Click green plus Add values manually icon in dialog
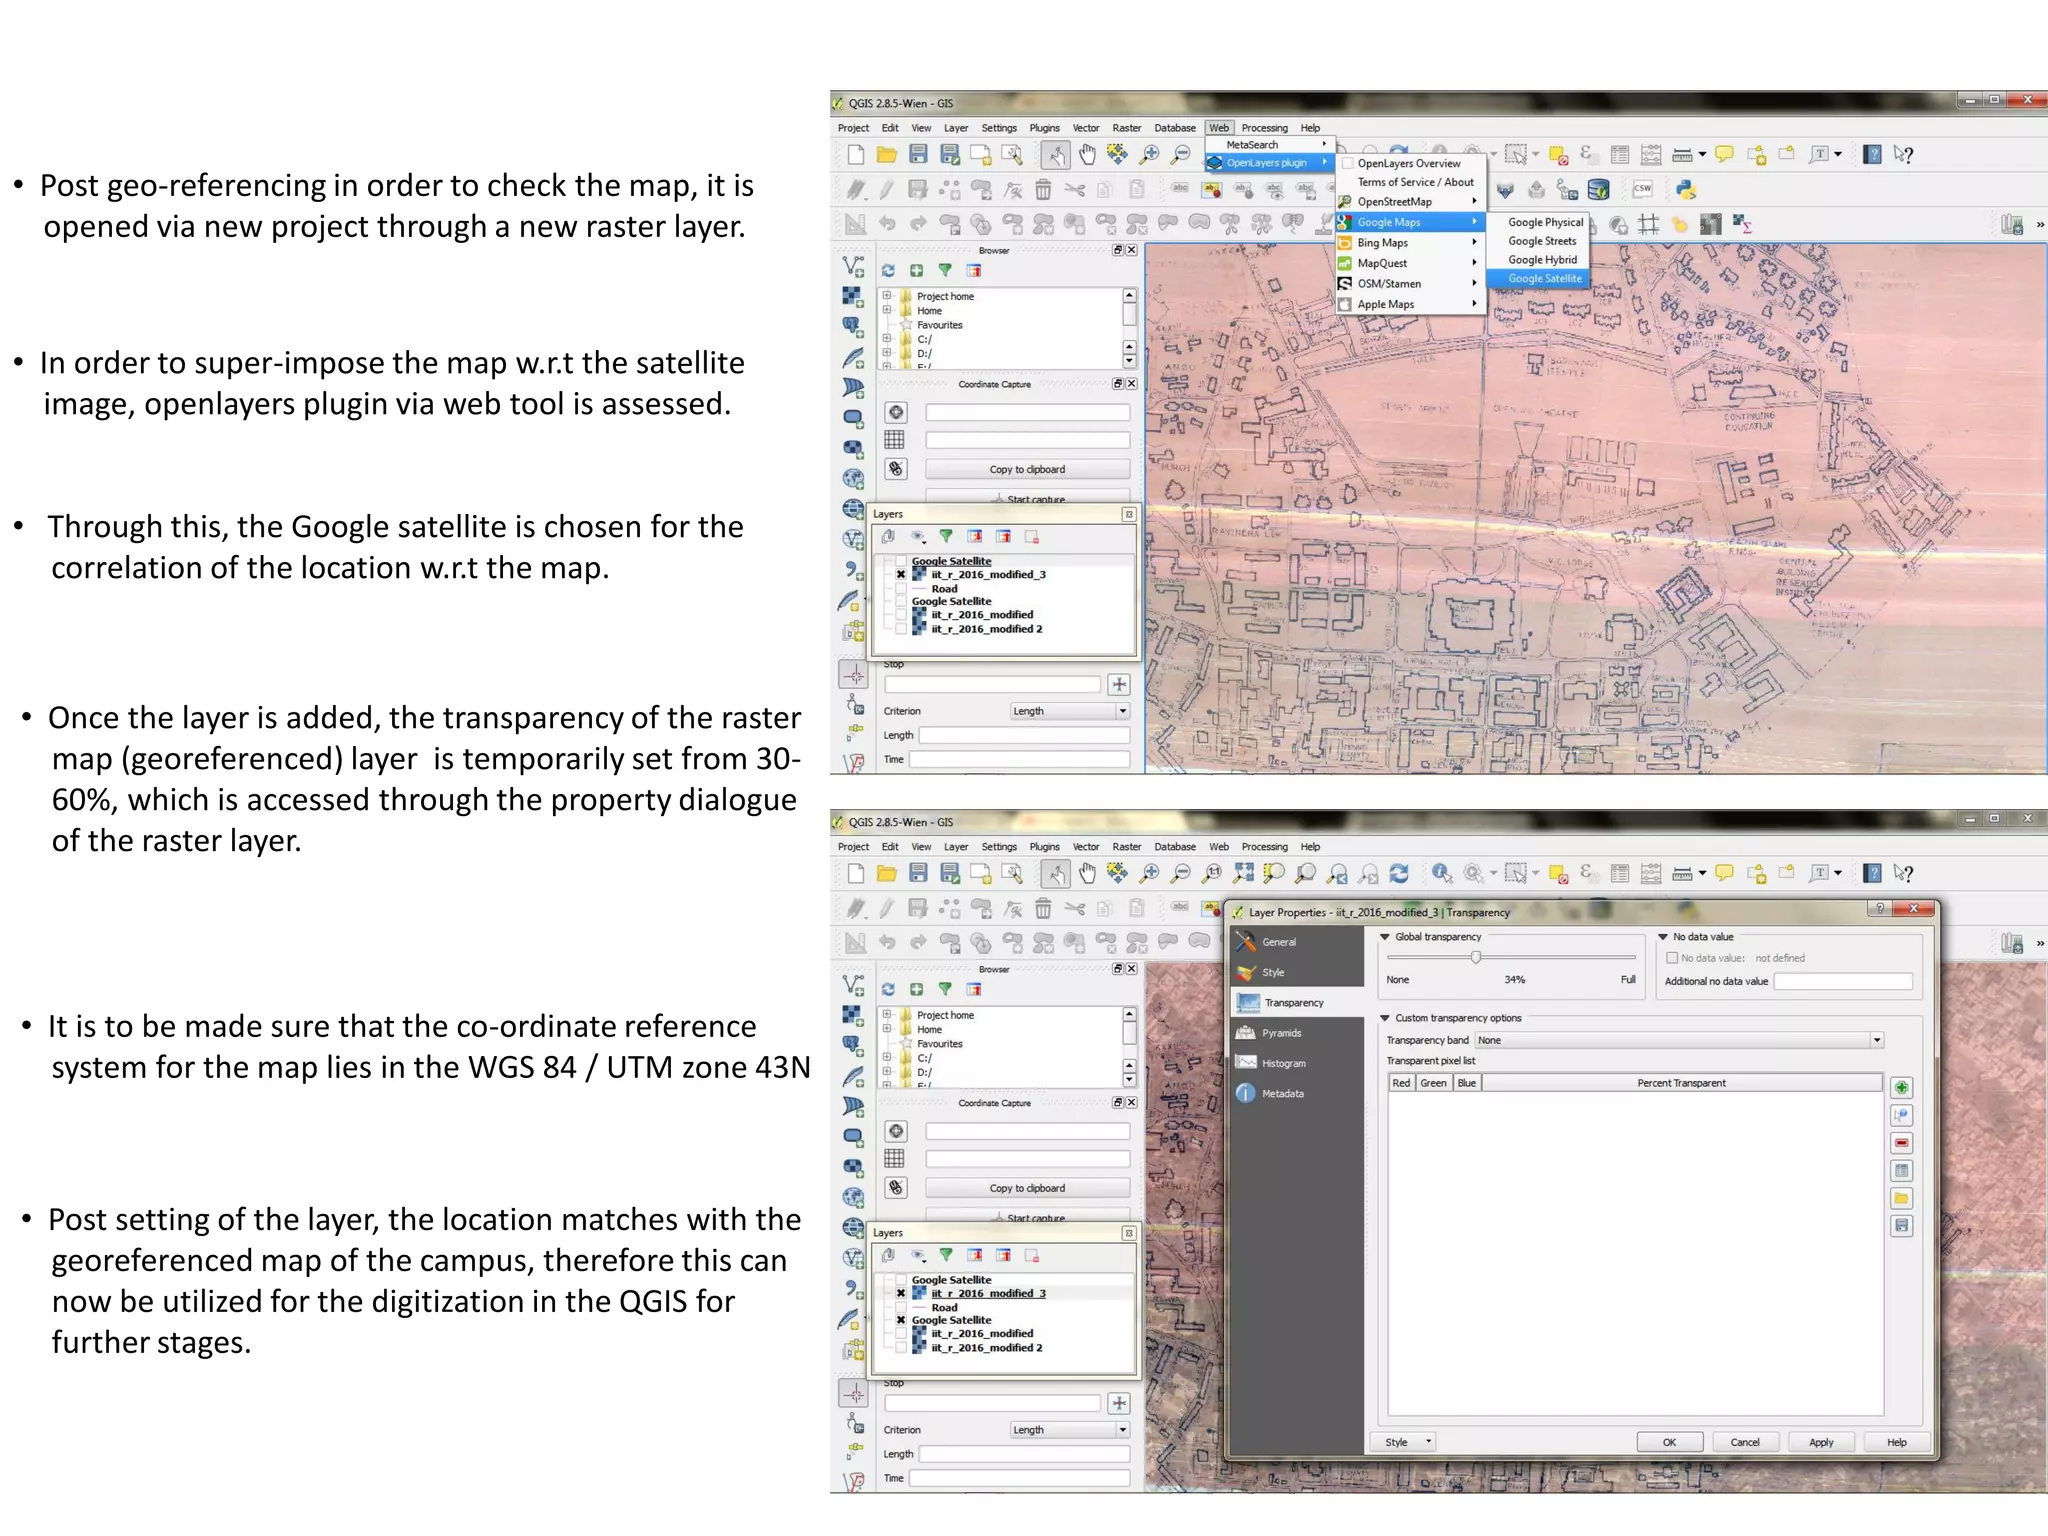The height and width of the screenshot is (1536, 2048). tap(1902, 1087)
